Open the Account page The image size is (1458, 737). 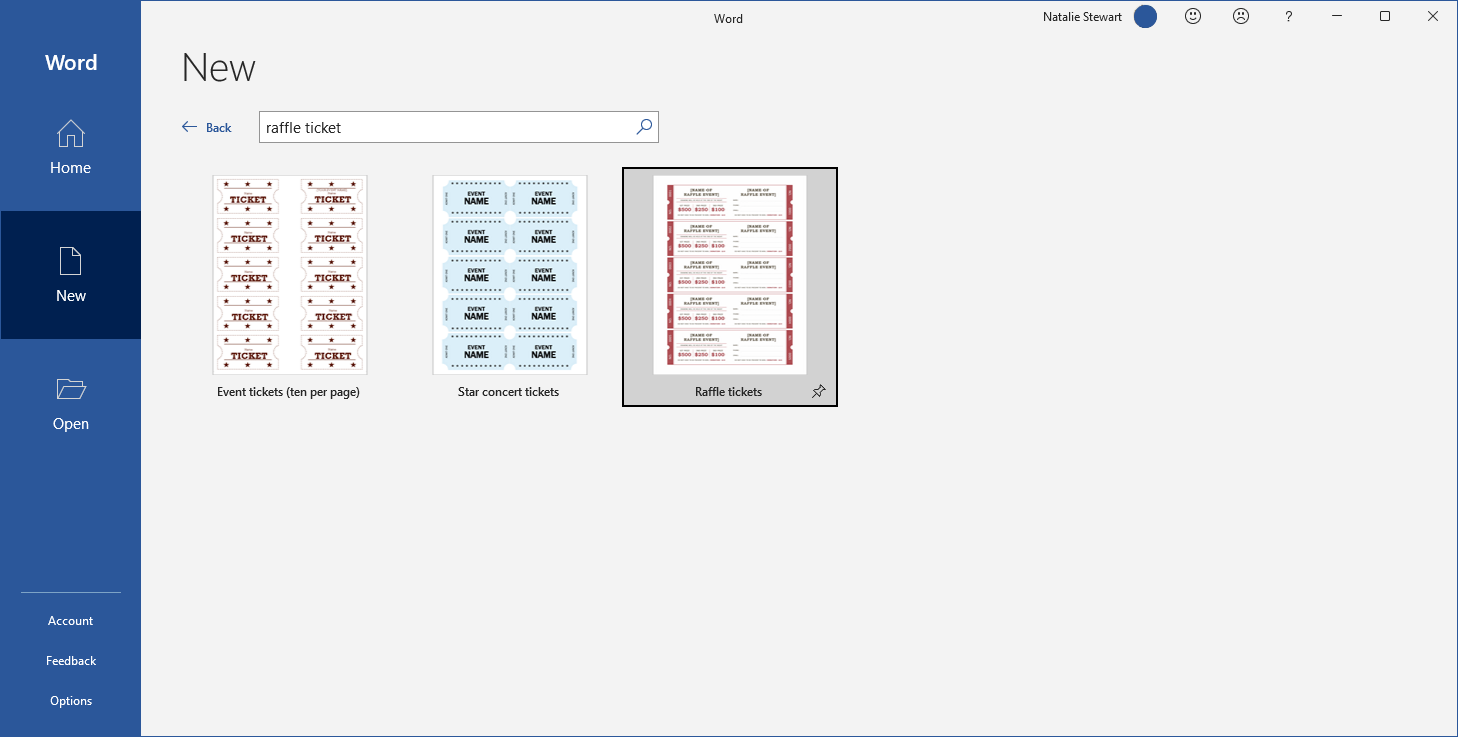[70, 621]
